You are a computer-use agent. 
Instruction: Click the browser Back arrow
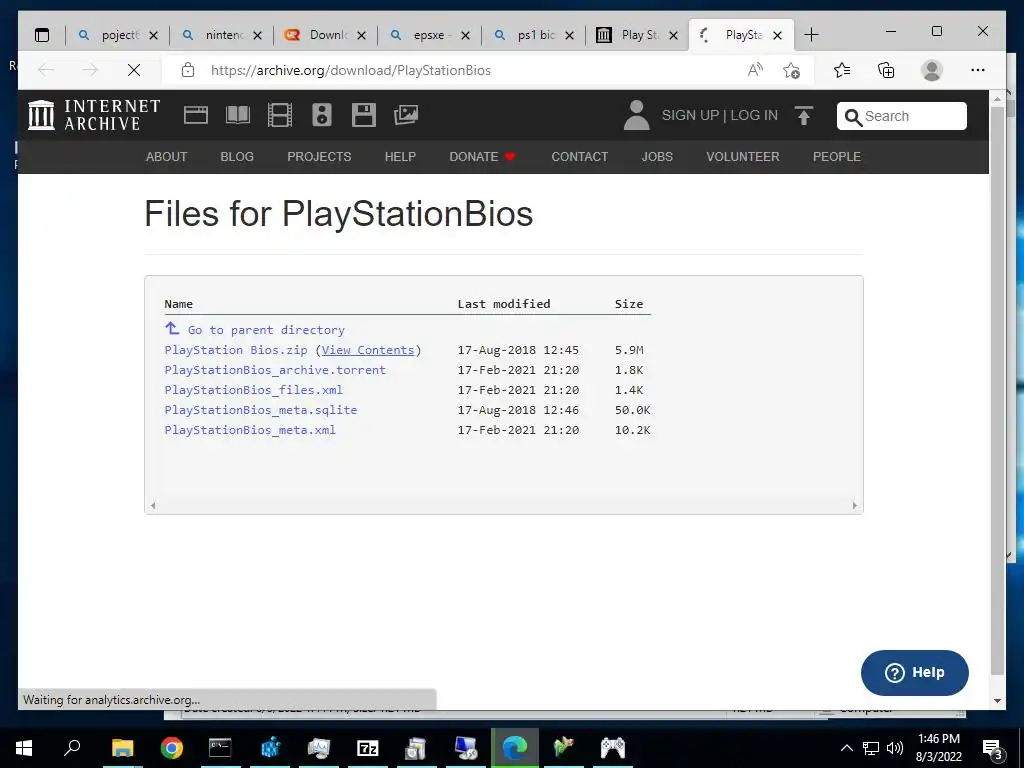pyautogui.click(x=46, y=70)
